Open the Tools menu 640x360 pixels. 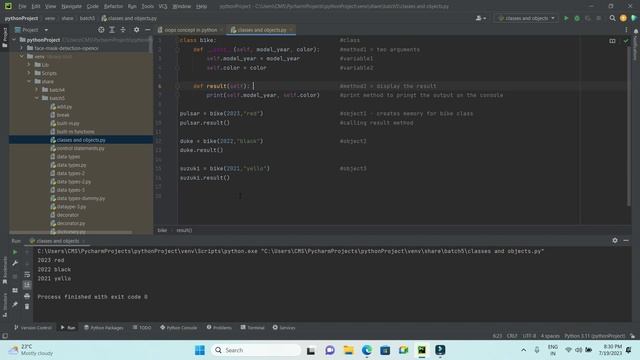pos(148,7)
